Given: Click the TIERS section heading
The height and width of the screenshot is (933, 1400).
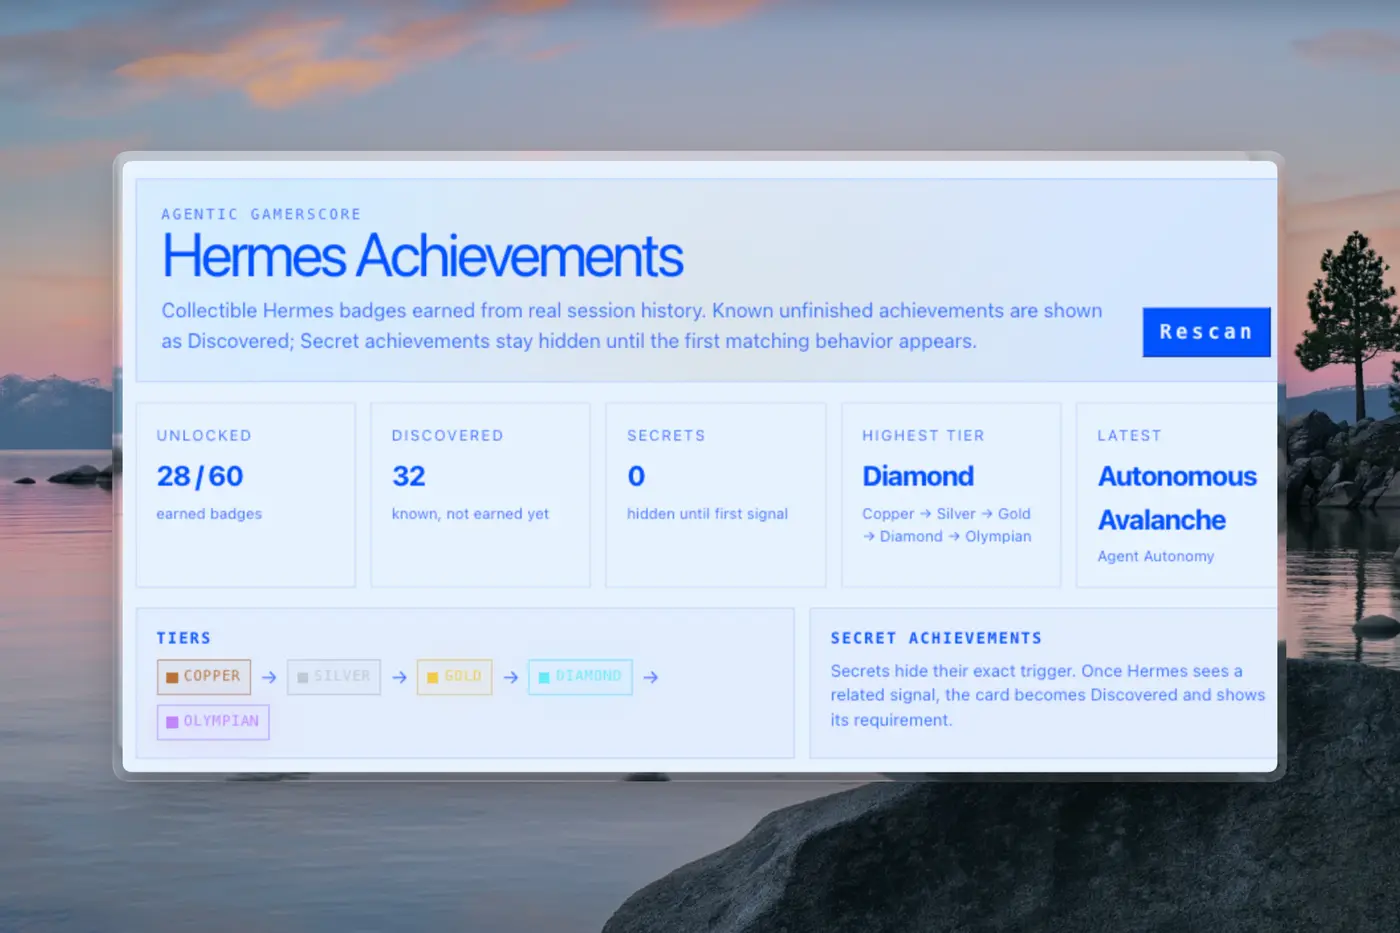Looking at the screenshot, I should point(184,638).
